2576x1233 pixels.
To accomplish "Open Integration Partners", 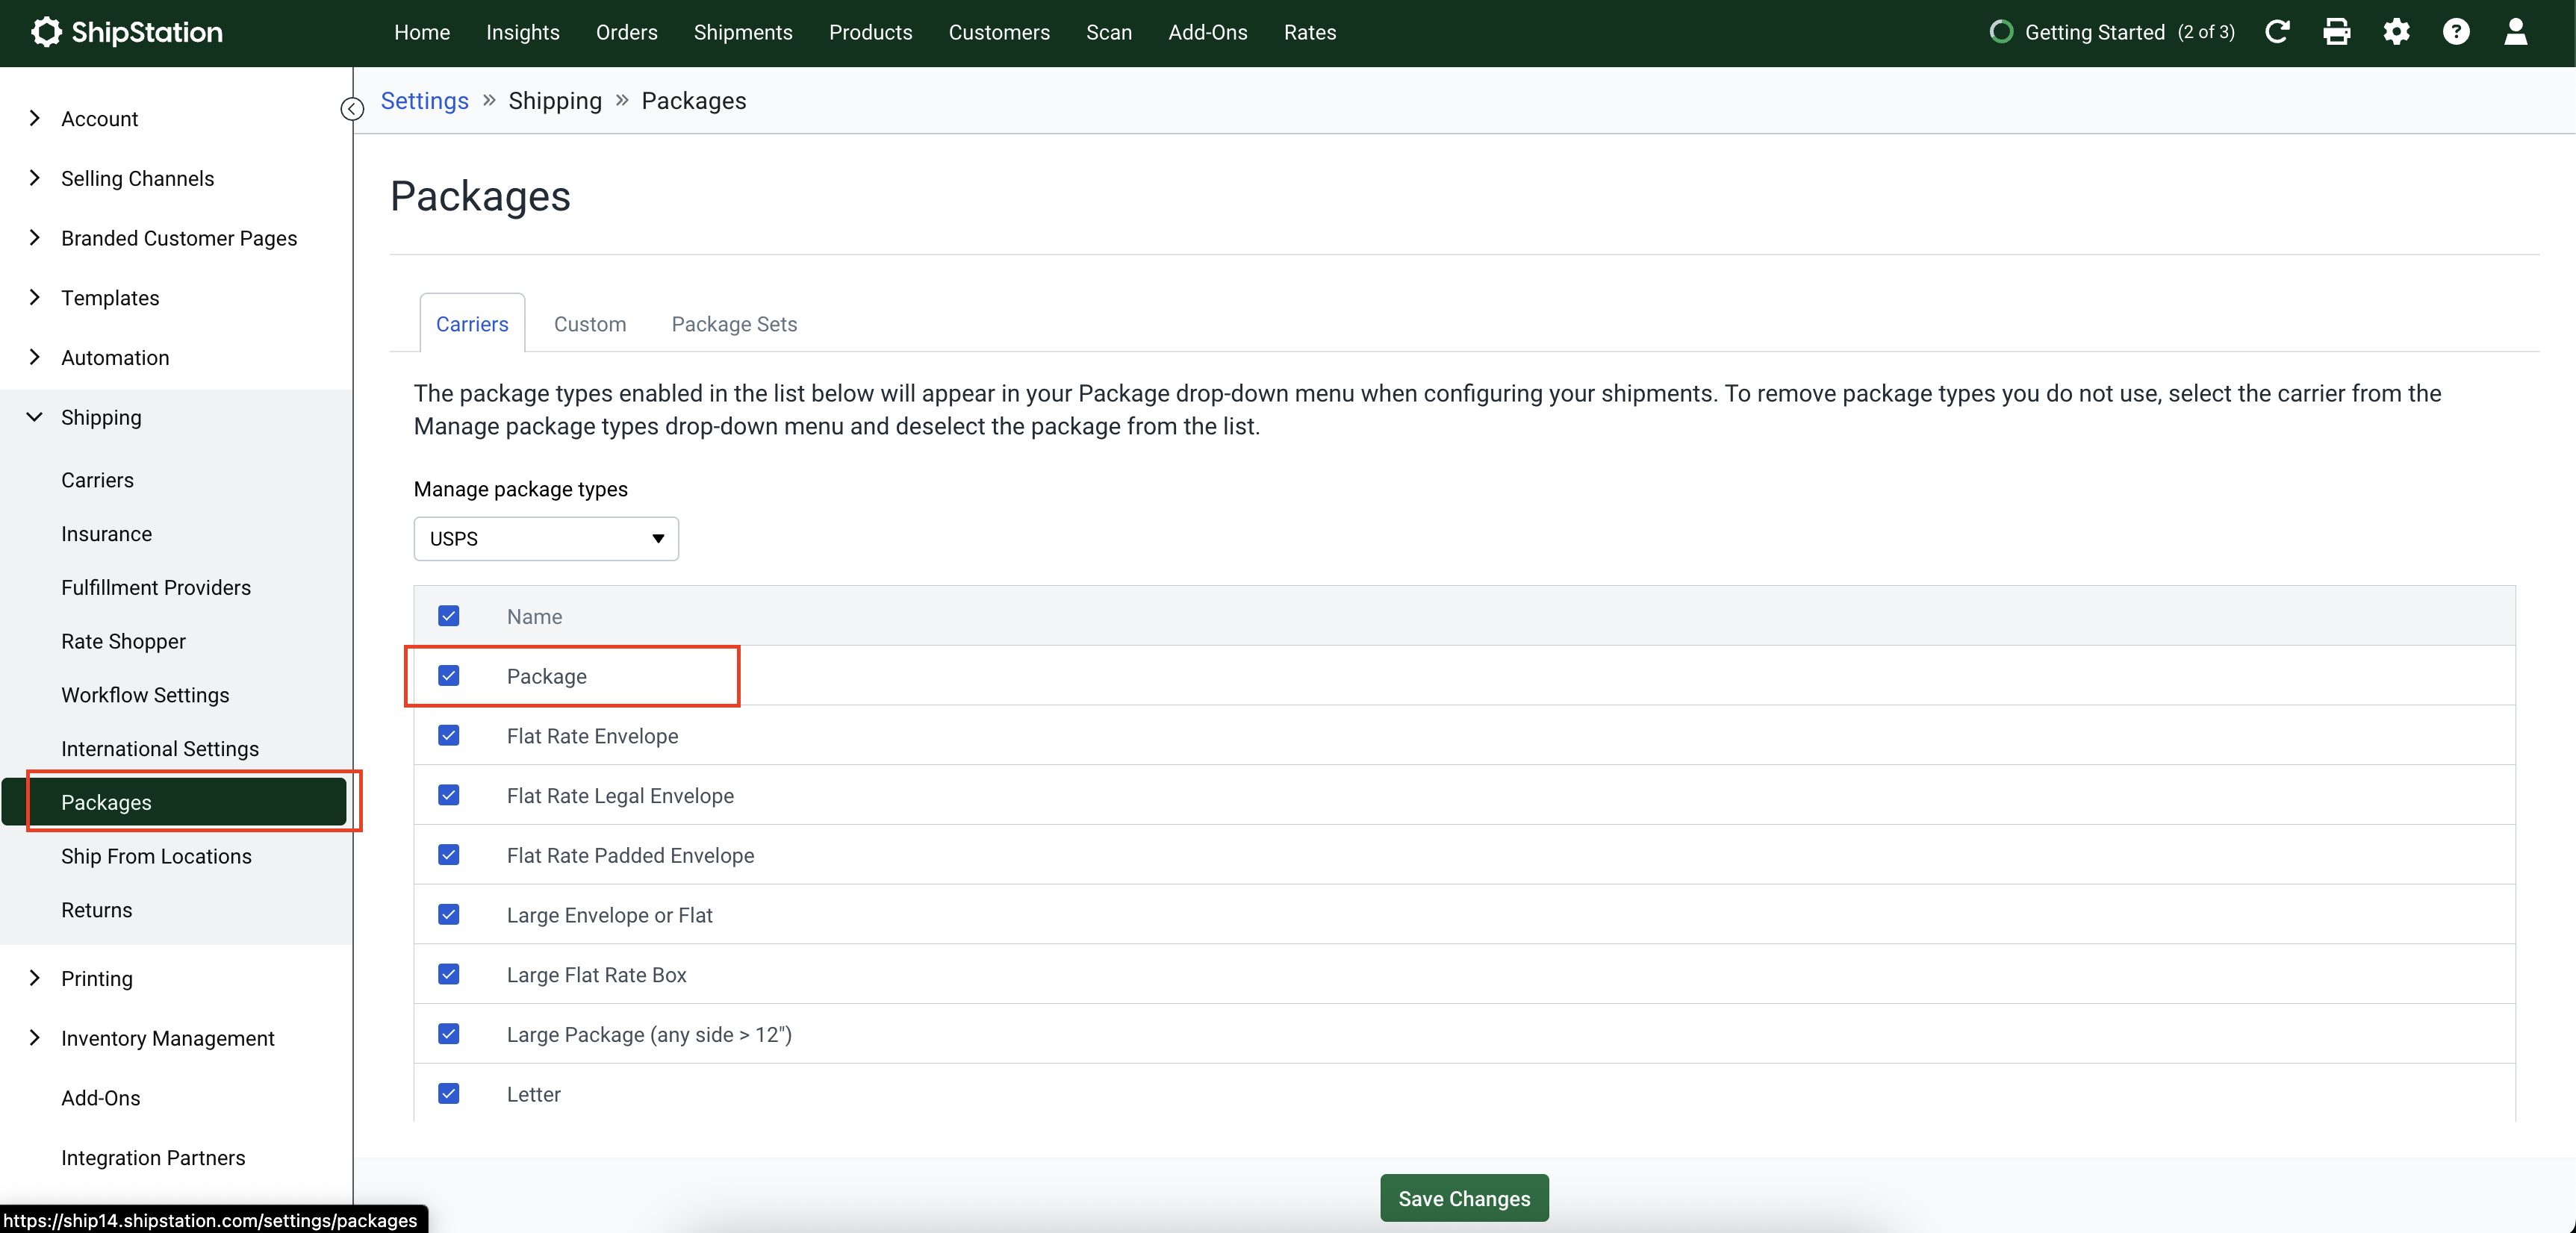I will tap(153, 1157).
